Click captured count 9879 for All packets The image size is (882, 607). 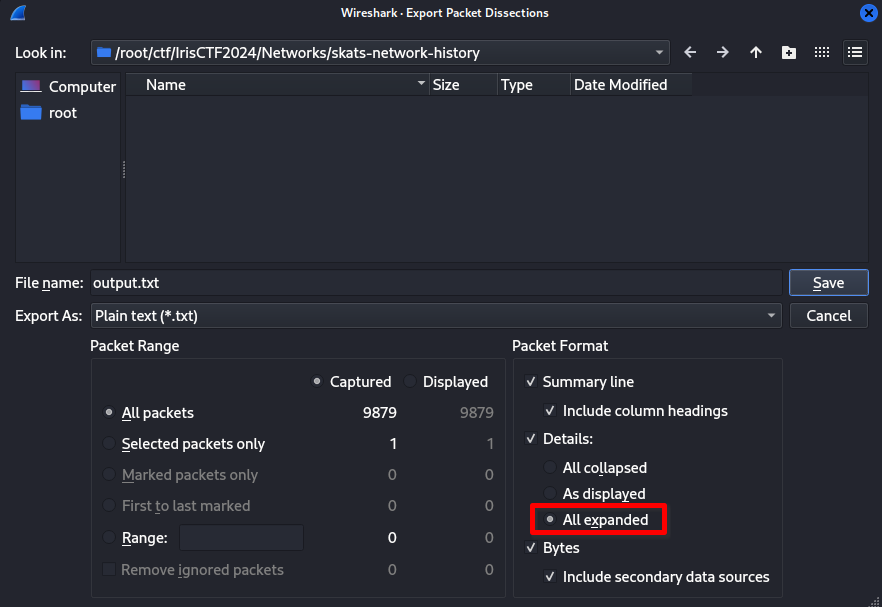380,412
